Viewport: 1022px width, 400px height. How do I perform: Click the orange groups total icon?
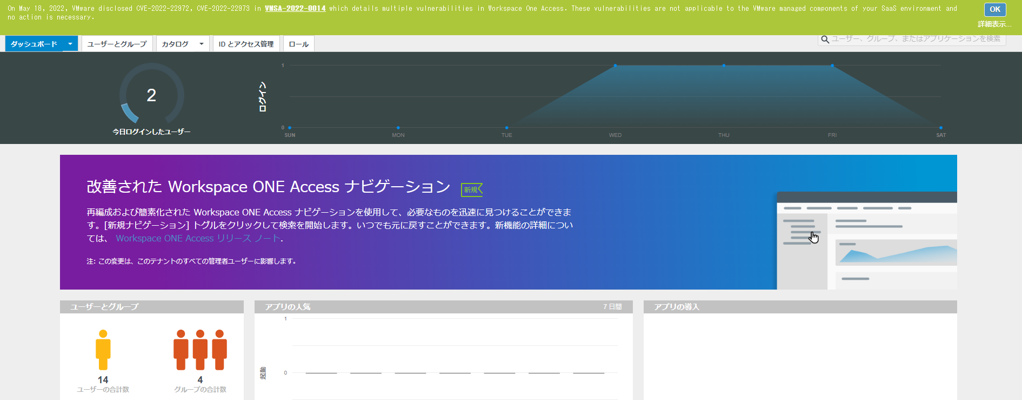[x=200, y=350]
